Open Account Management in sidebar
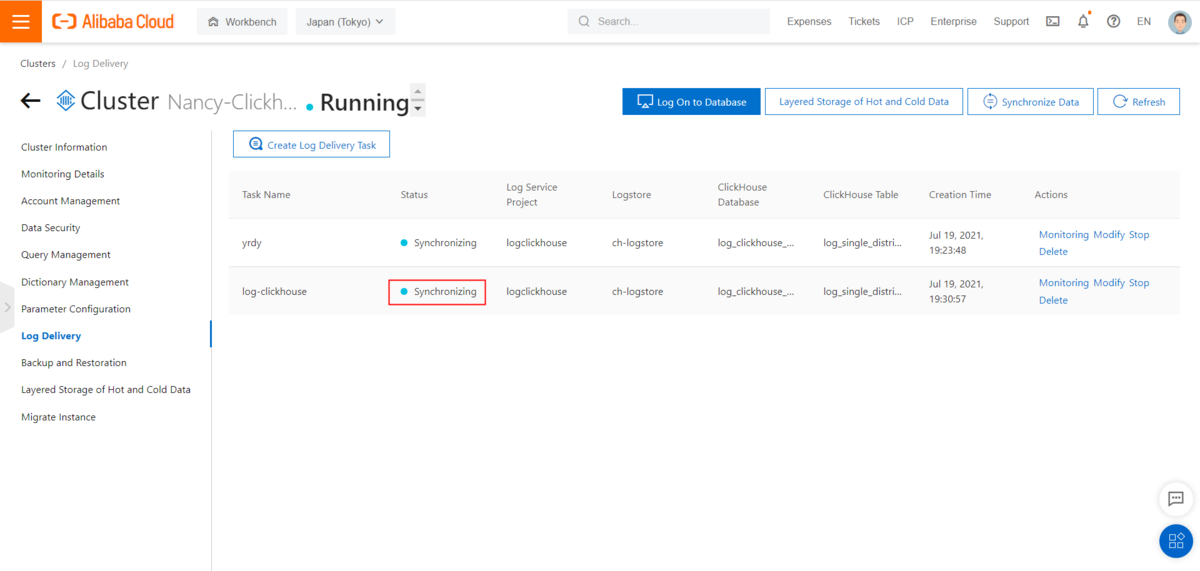Screen dimensions: 1200x571 click(x=71, y=201)
